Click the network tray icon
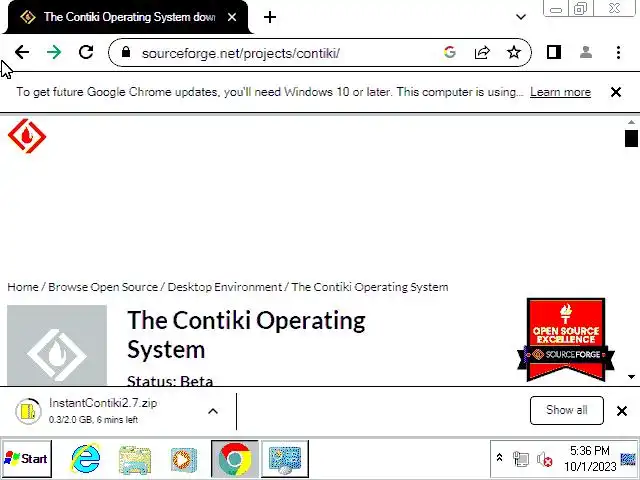 521,459
